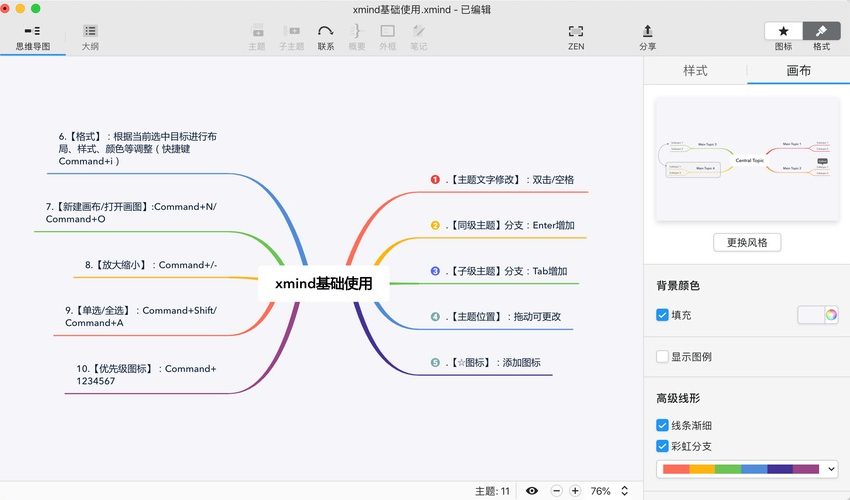Switch to the 样式 style tab
This screenshot has height=500, width=850.
[696, 71]
